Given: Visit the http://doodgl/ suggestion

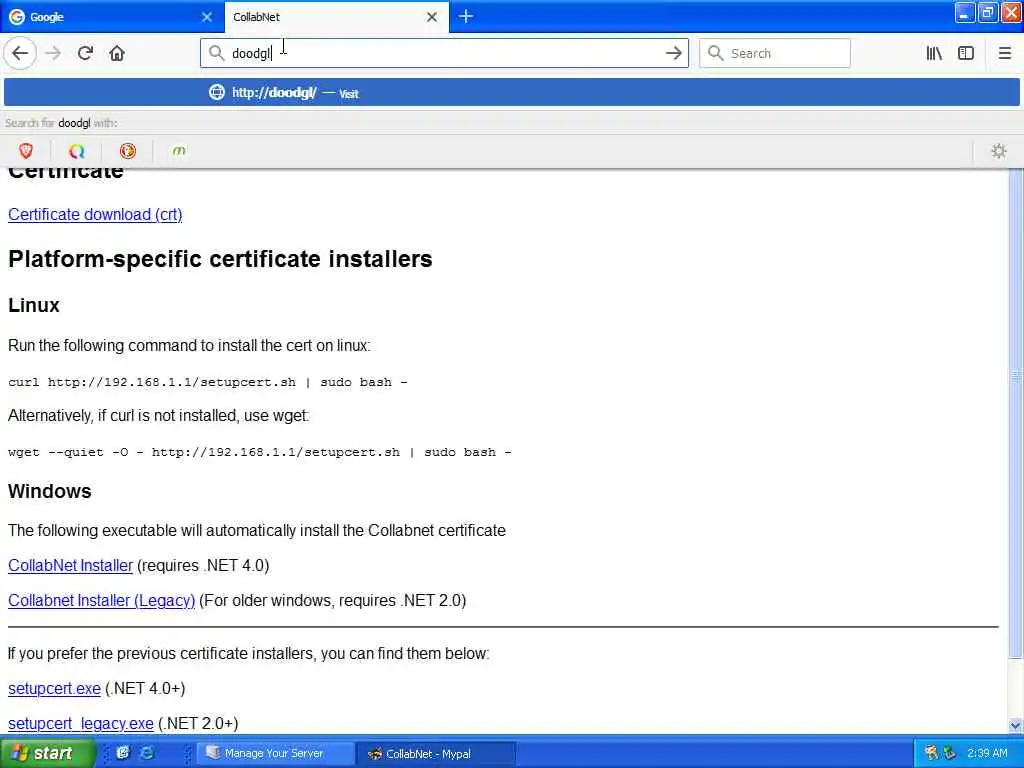Looking at the screenshot, I should (x=511, y=92).
